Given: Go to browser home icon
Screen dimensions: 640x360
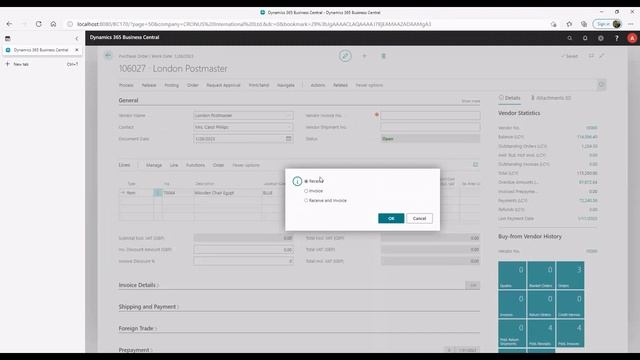Looking at the screenshot, I should pos(53,24).
